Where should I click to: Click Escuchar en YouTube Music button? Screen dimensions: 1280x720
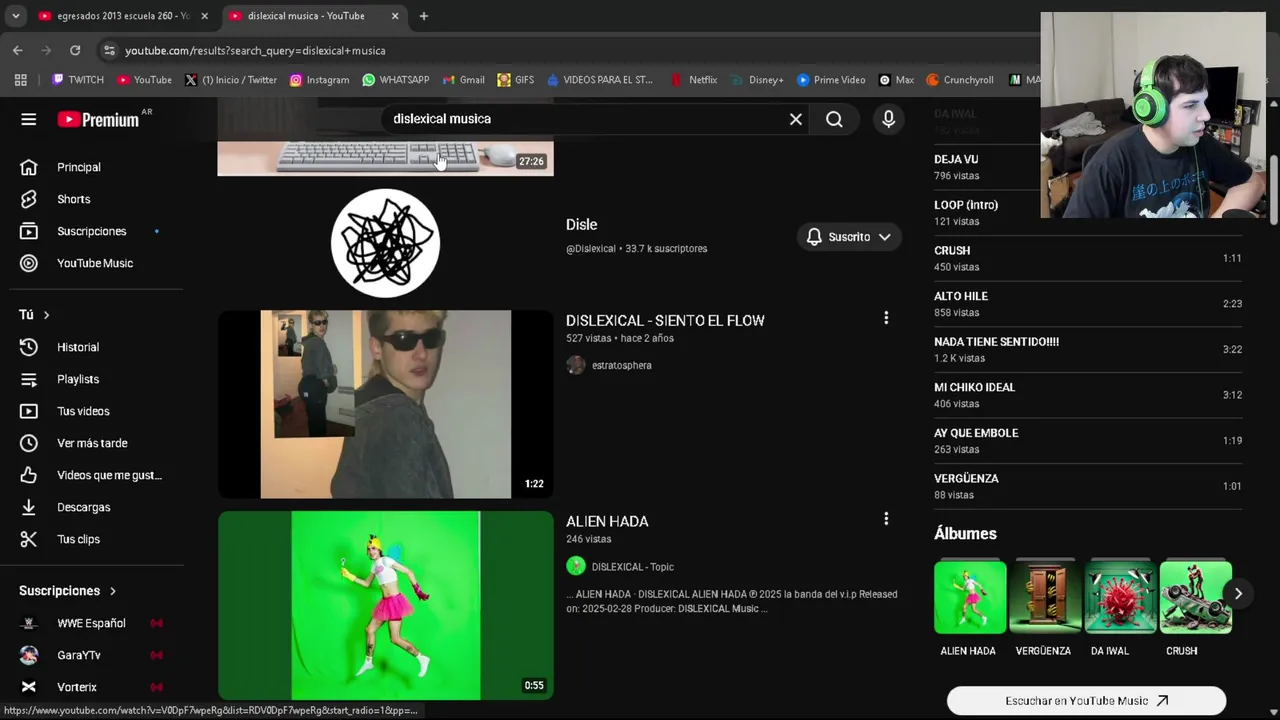[x=1086, y=701]
